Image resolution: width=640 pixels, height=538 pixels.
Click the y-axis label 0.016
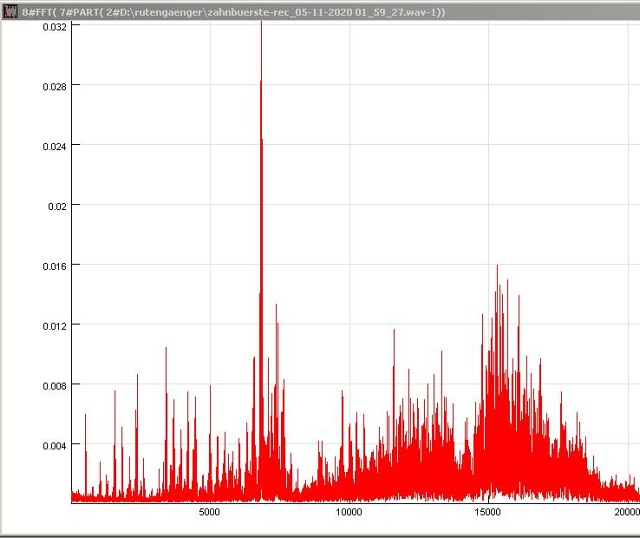click(54, 267)
